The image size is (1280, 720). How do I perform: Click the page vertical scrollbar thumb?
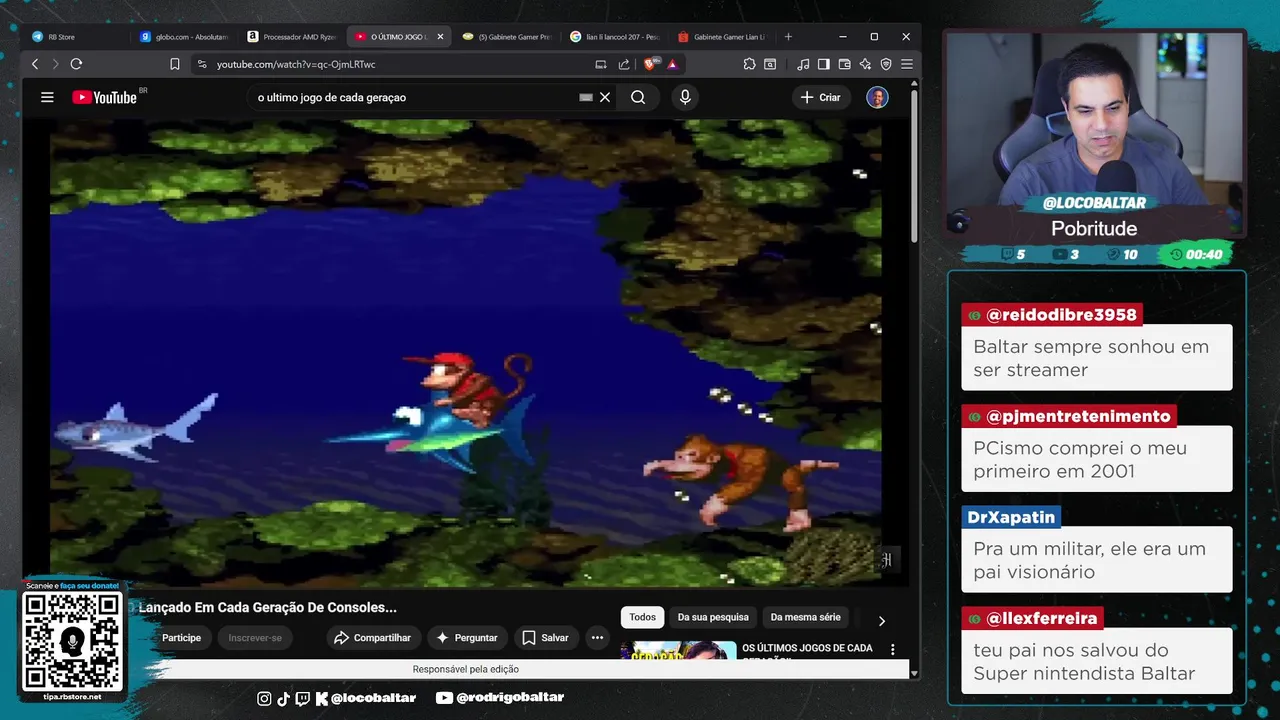tap(914, 165)
